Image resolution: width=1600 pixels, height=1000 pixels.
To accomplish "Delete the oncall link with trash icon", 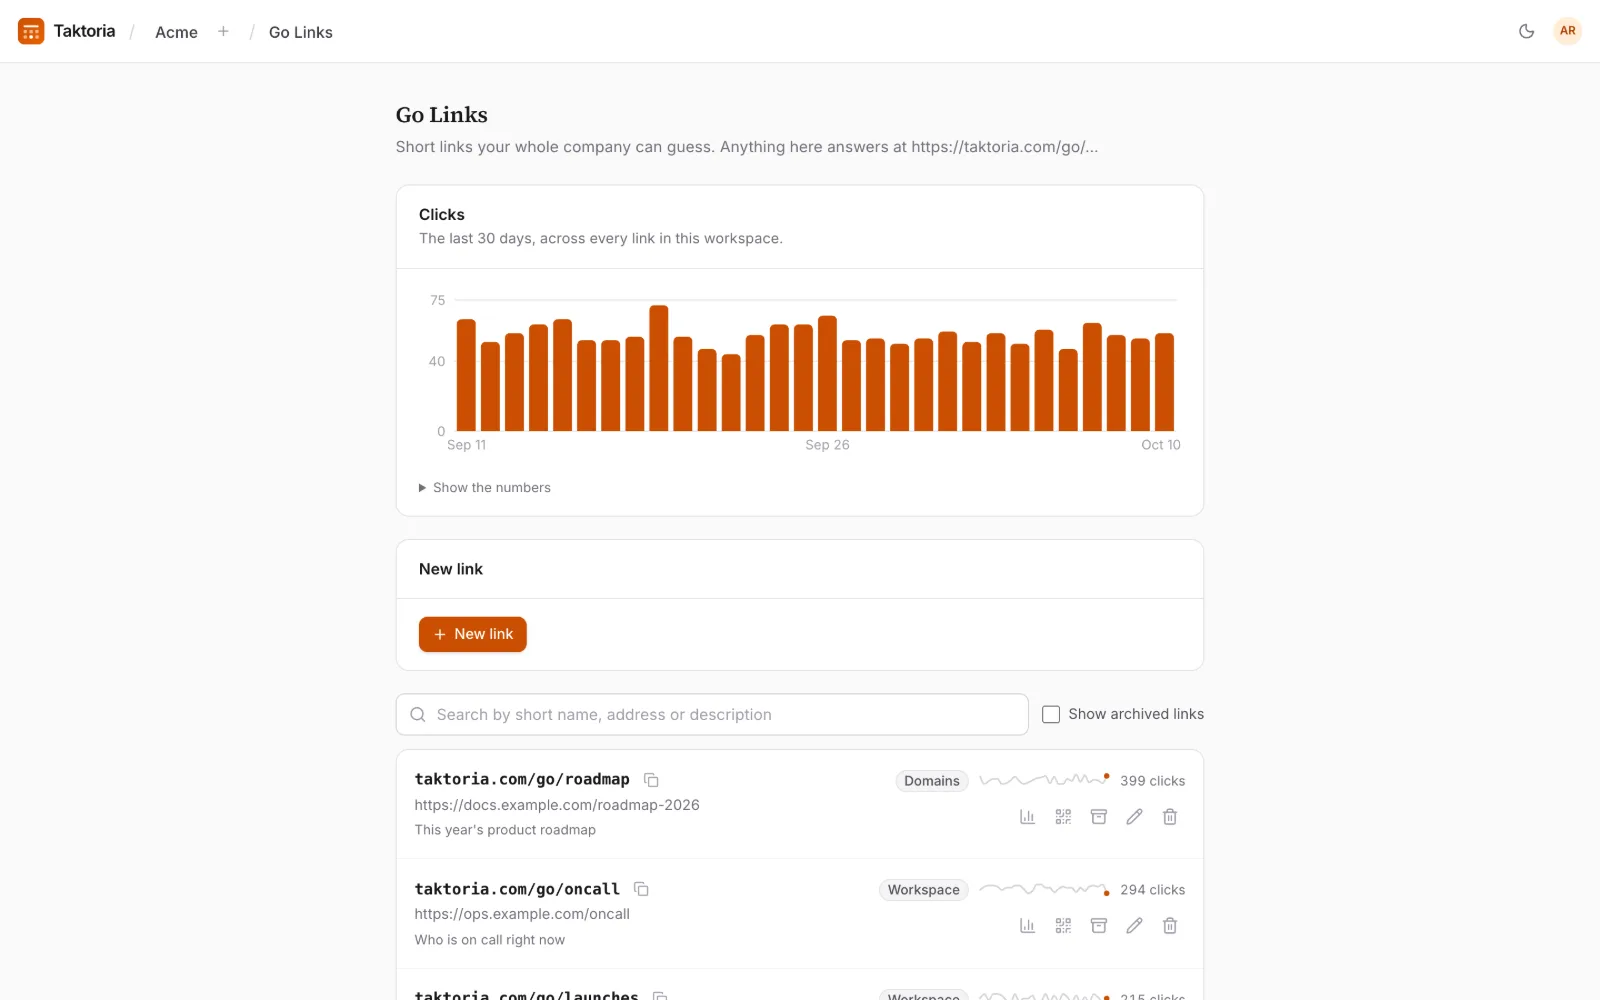I will pyautogui.click(x=1170, y=926).
